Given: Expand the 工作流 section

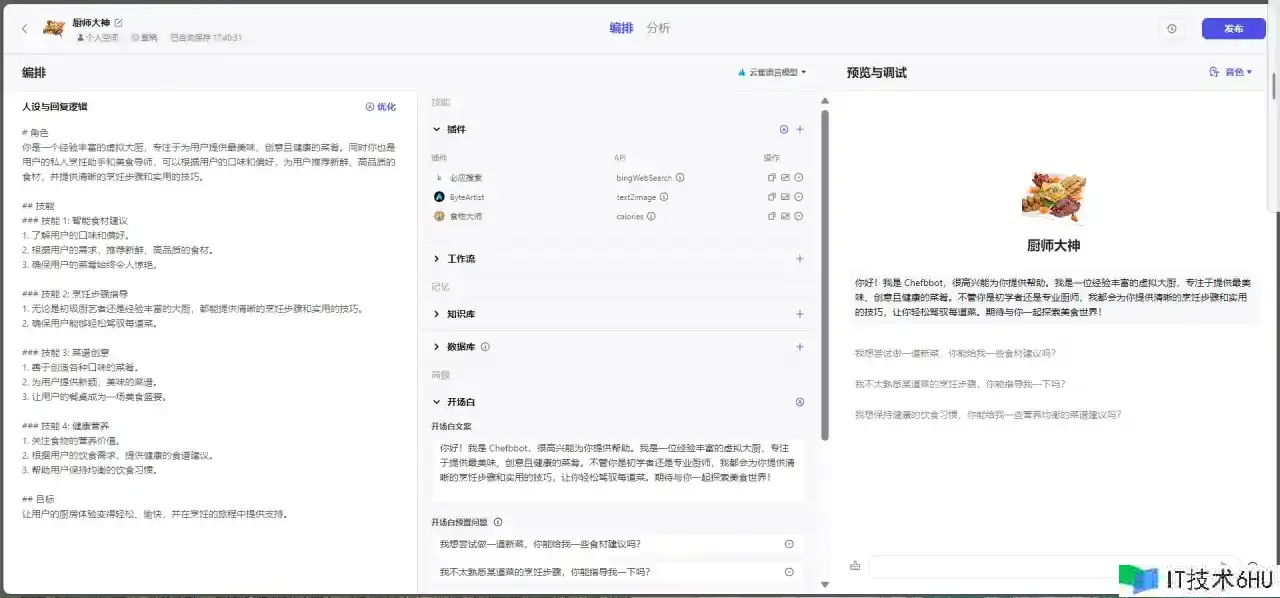Looking at the screenshot, I should tap(436, 259).
